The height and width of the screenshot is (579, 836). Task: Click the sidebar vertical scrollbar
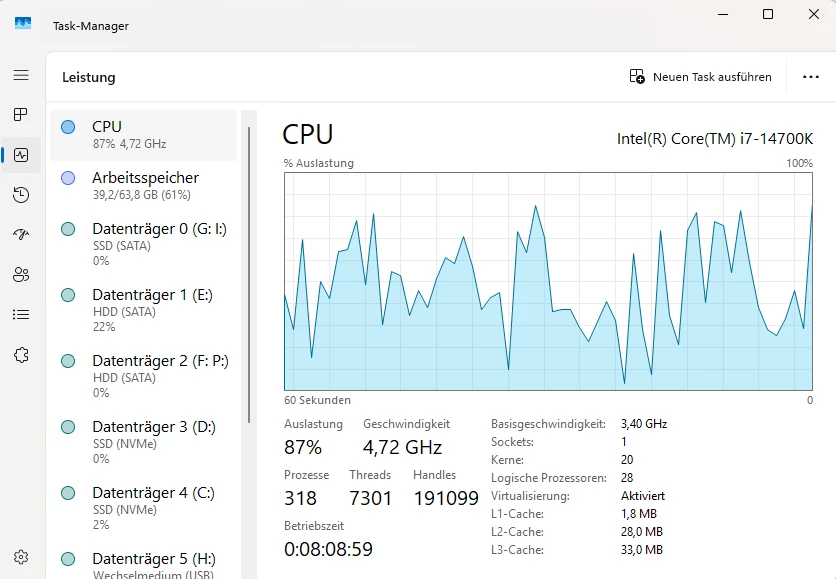point(249,275)
